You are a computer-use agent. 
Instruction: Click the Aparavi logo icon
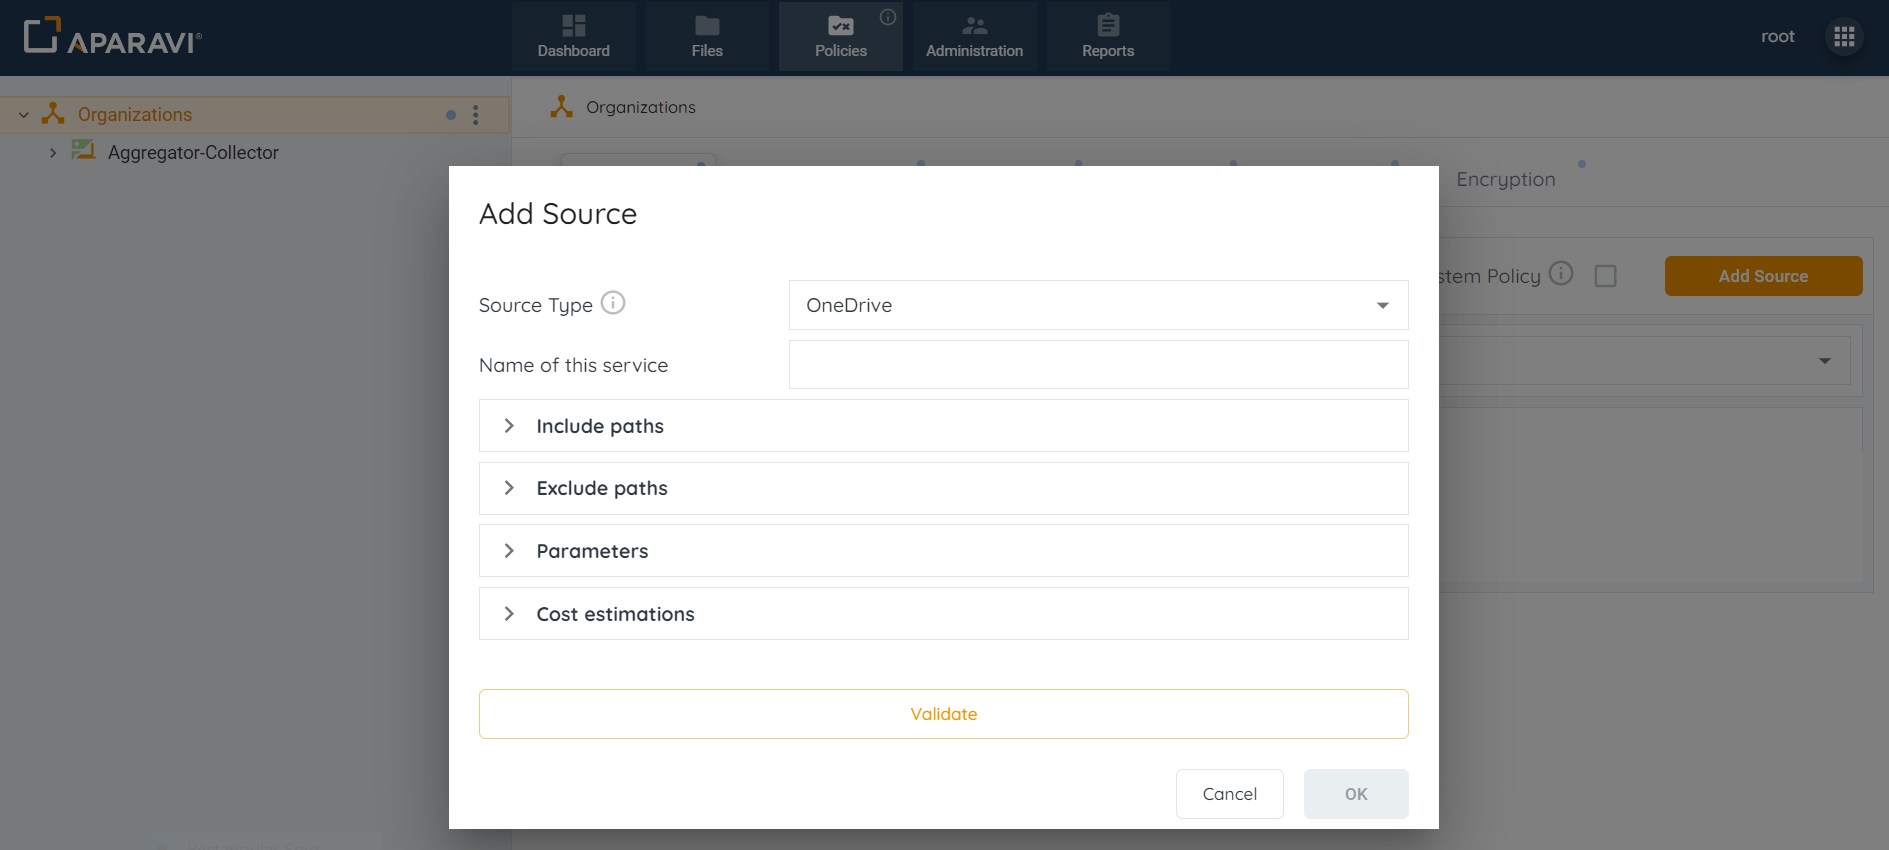pos(42,35)
